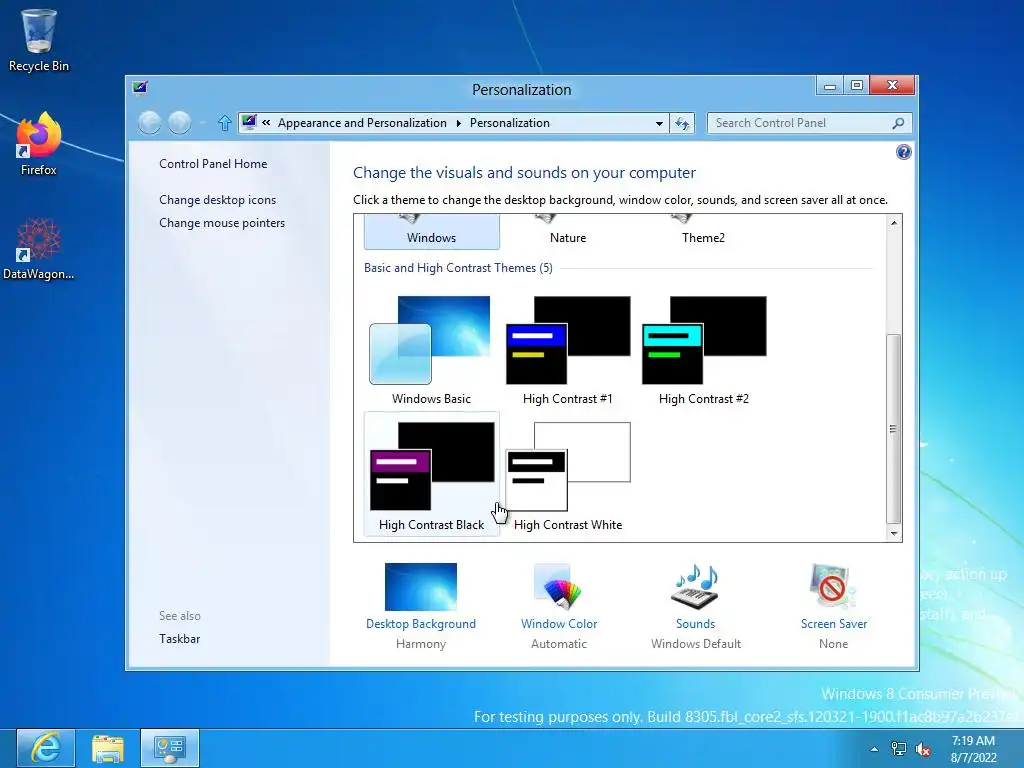Open the Sounds icon
The height and width of the screenshot is (768, 1024).
[x=696, y=586]
